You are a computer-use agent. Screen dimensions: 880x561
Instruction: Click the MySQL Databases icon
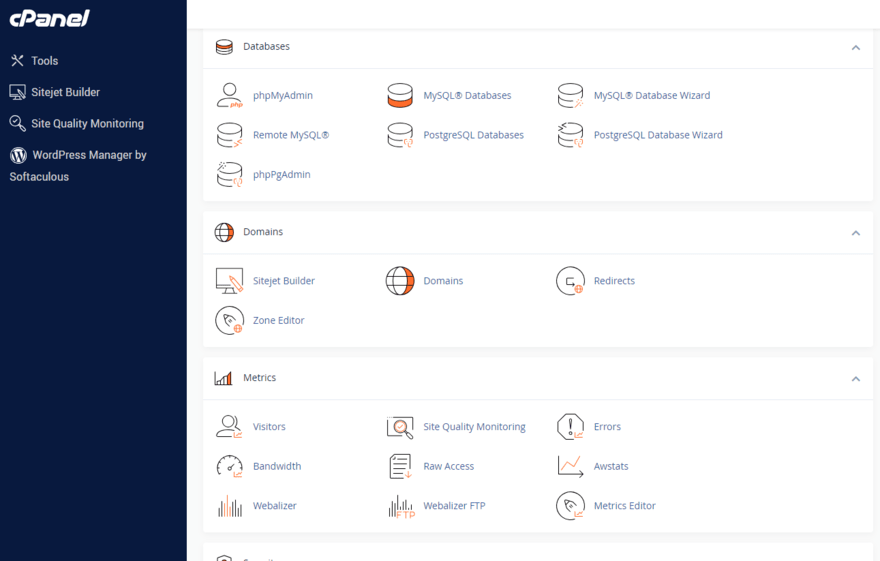[x=400, y=95]
